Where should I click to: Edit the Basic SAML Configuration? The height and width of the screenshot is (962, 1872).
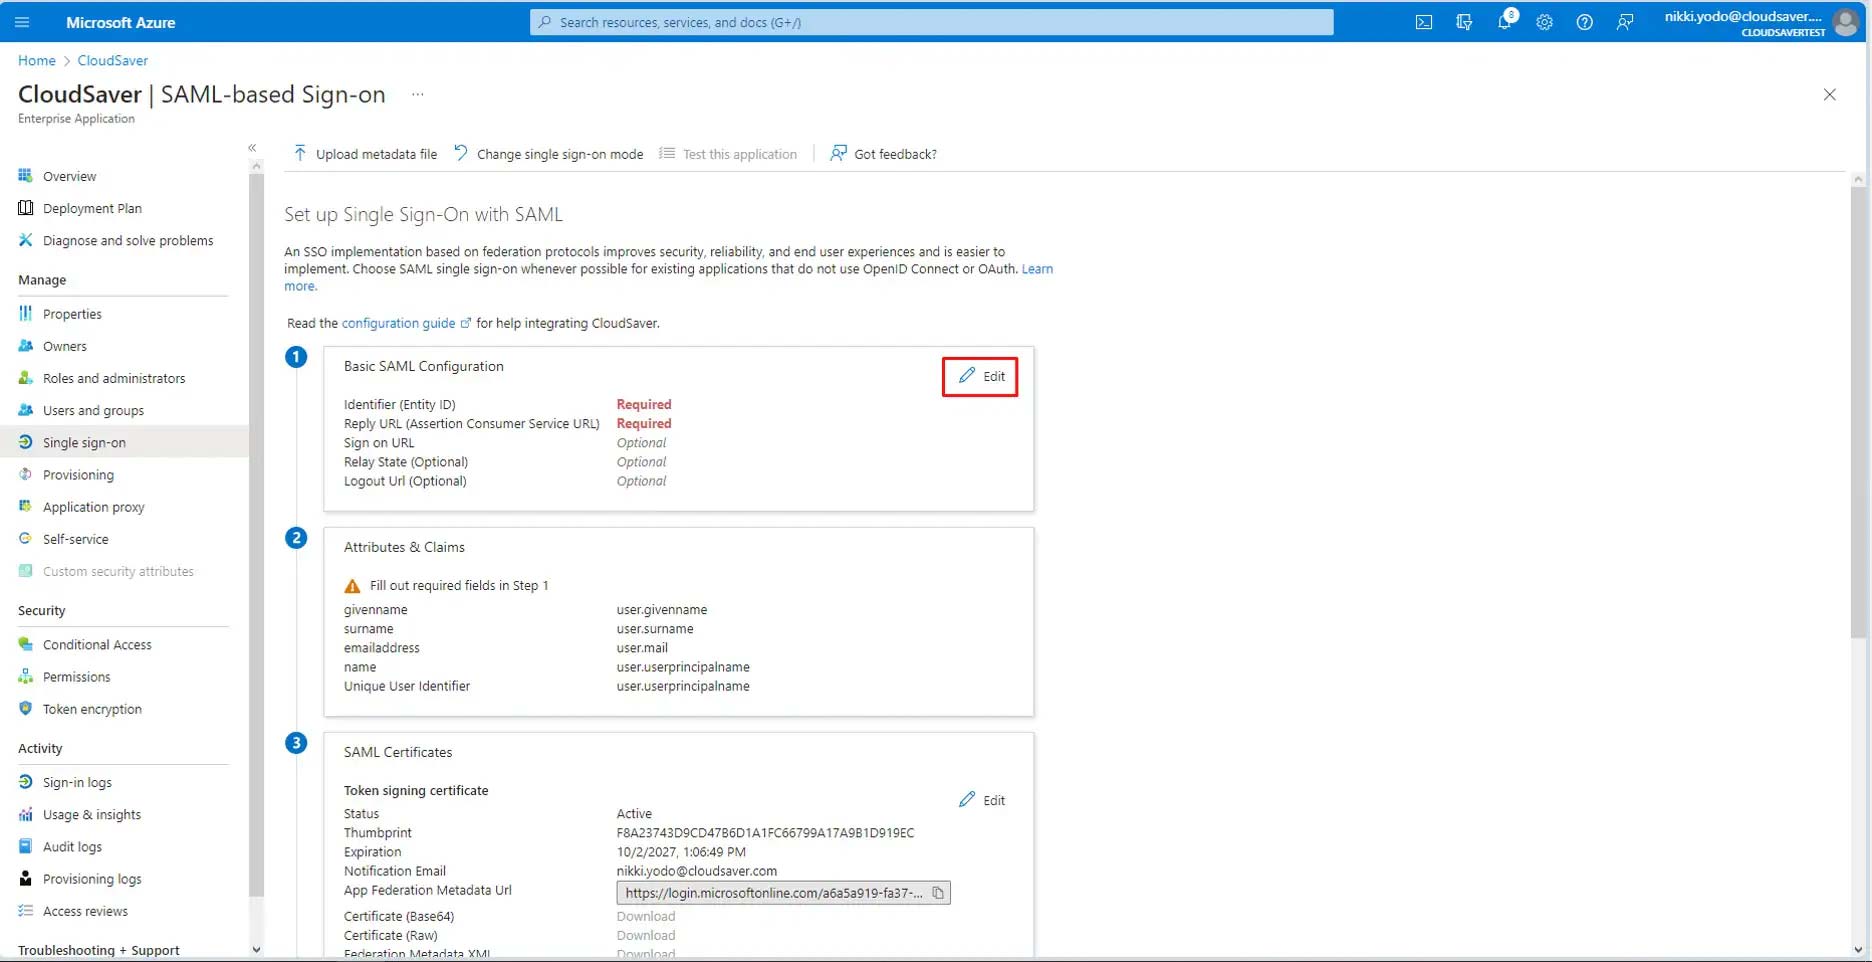click(980, 377)
